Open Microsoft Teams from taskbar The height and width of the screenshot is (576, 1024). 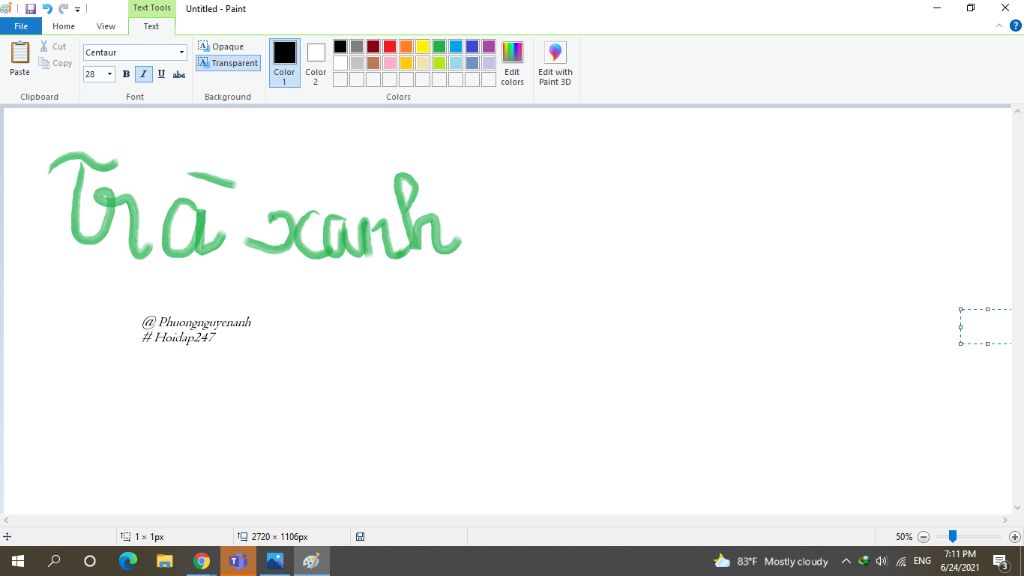pos(238,561)
